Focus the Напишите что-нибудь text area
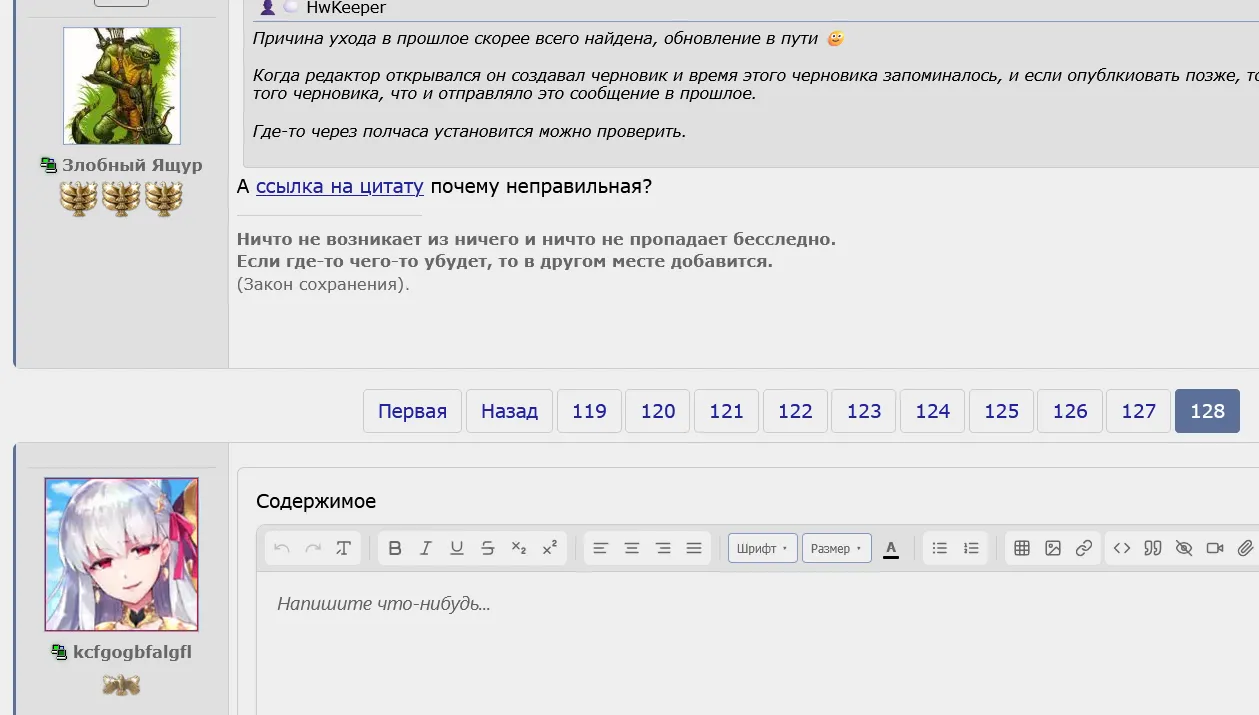 [x=757, y=642]
